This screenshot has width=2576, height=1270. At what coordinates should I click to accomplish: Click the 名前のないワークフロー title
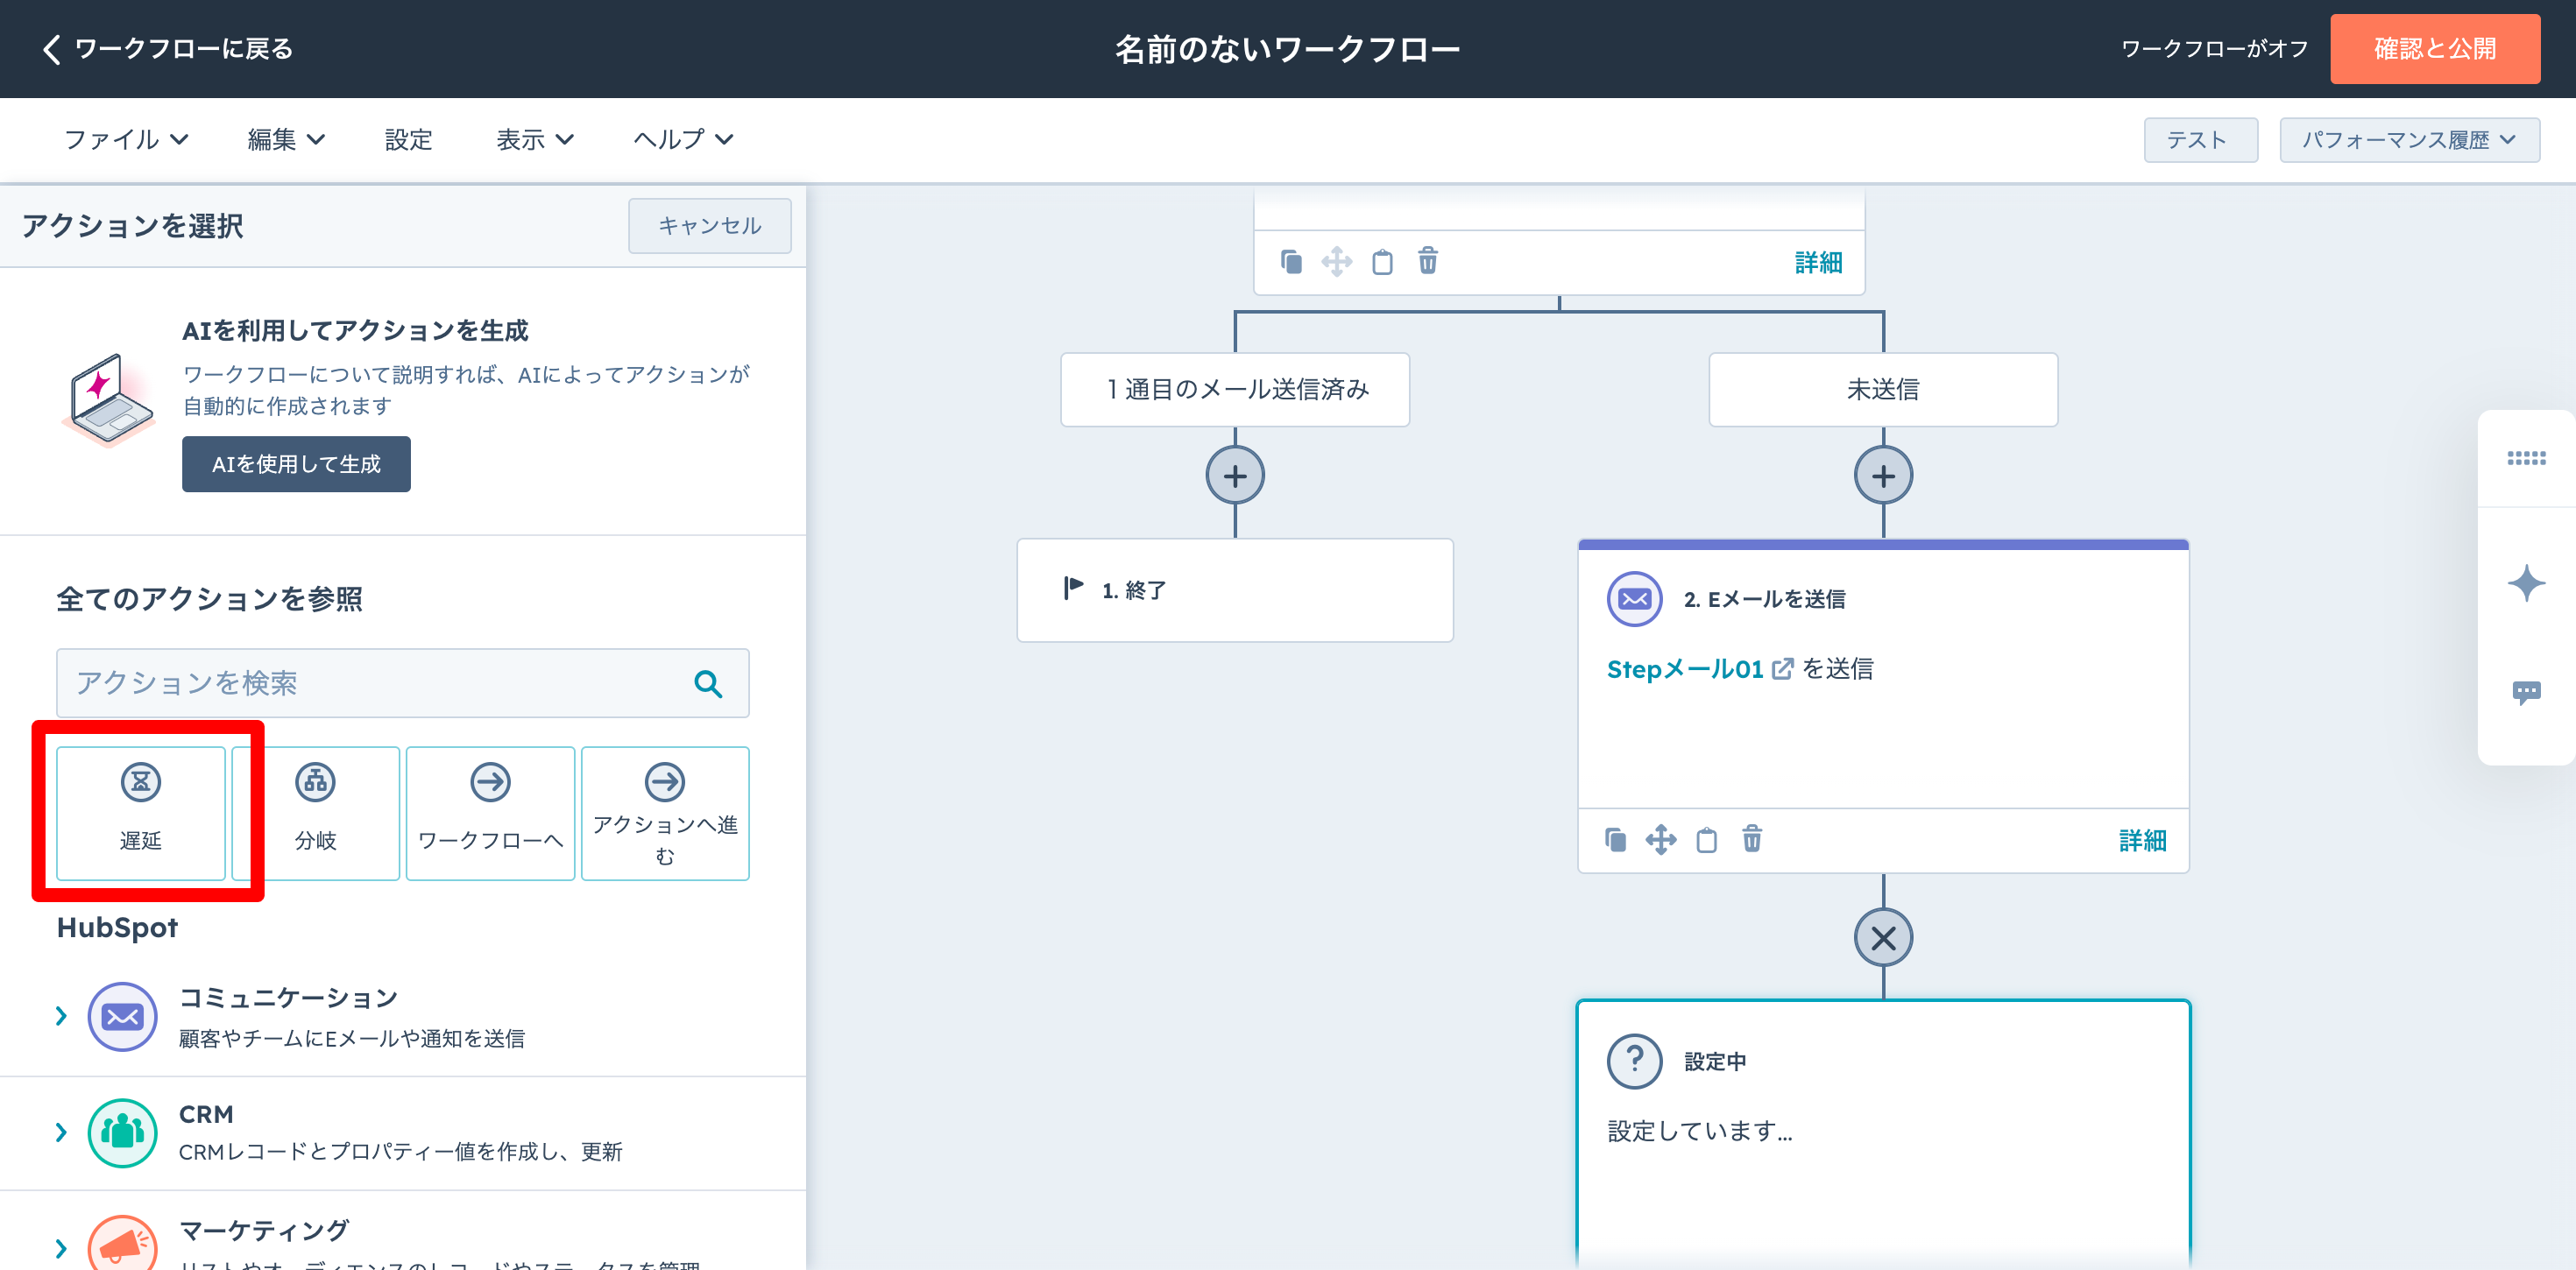[x=1288, y=49]
